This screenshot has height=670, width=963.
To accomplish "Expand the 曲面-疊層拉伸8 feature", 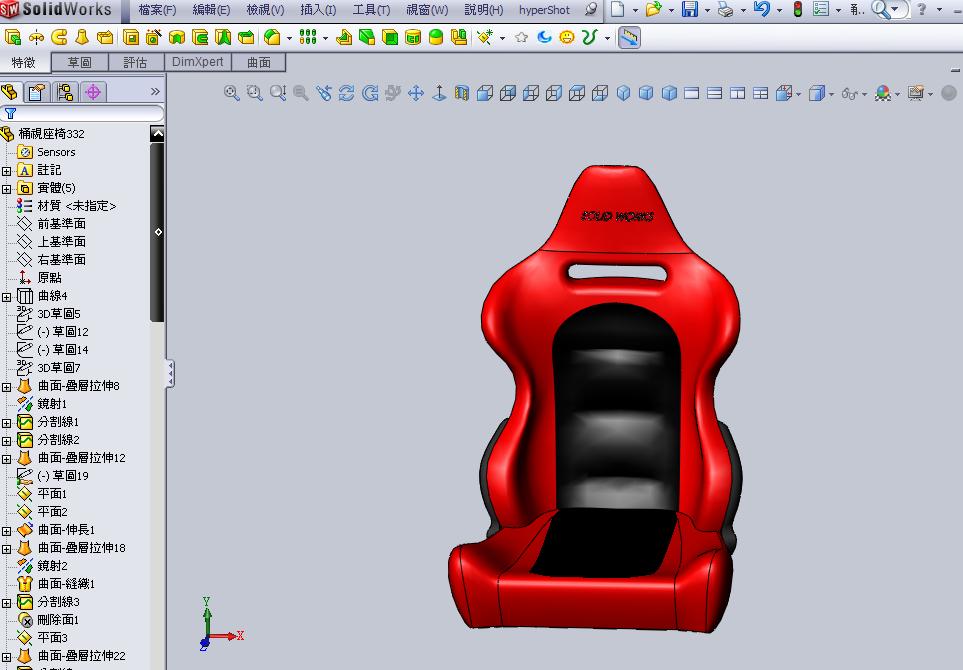I will tap(6, 387).
